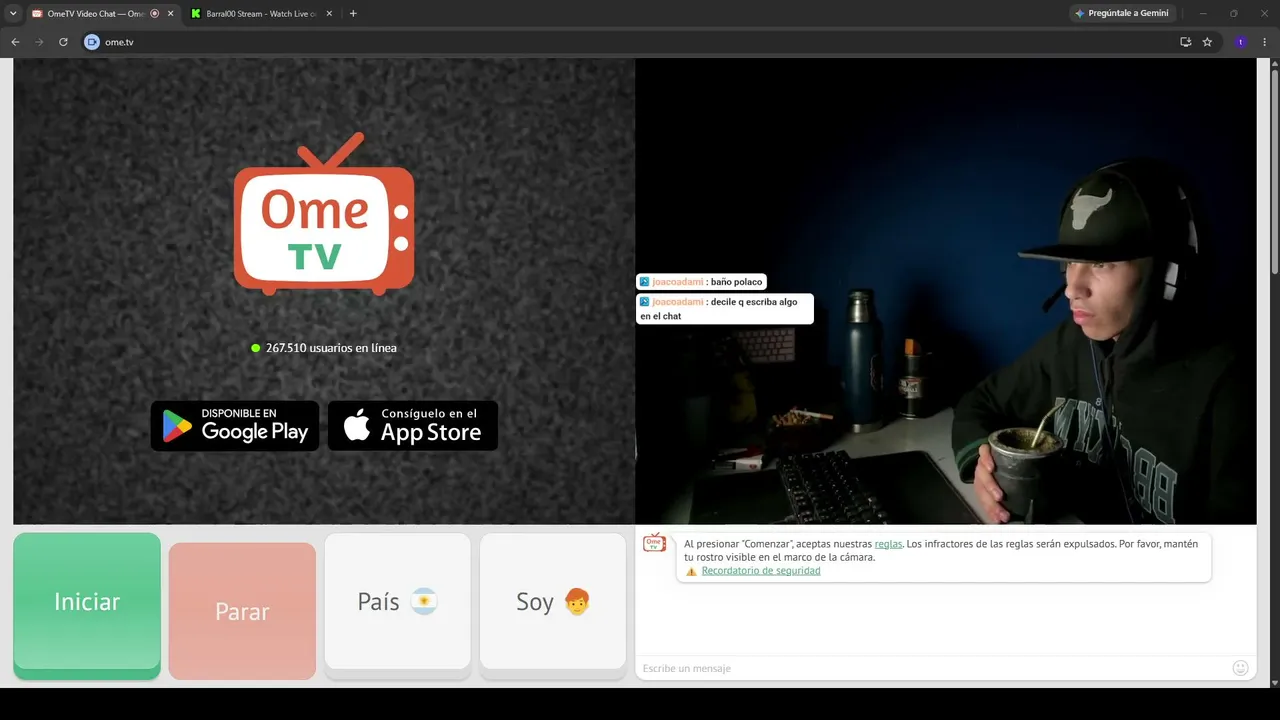
Task: Open the País country selector
Action: [x=397, y=602]
